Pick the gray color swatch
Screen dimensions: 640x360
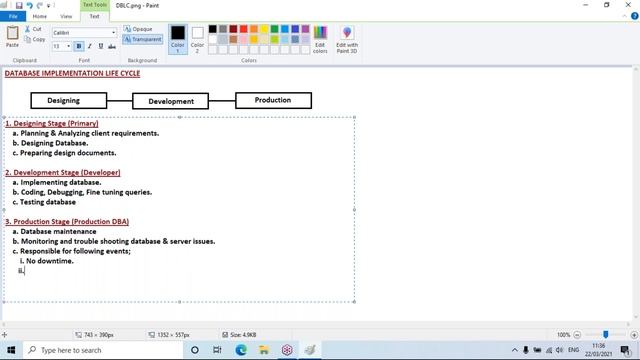(x=223, y=29)
